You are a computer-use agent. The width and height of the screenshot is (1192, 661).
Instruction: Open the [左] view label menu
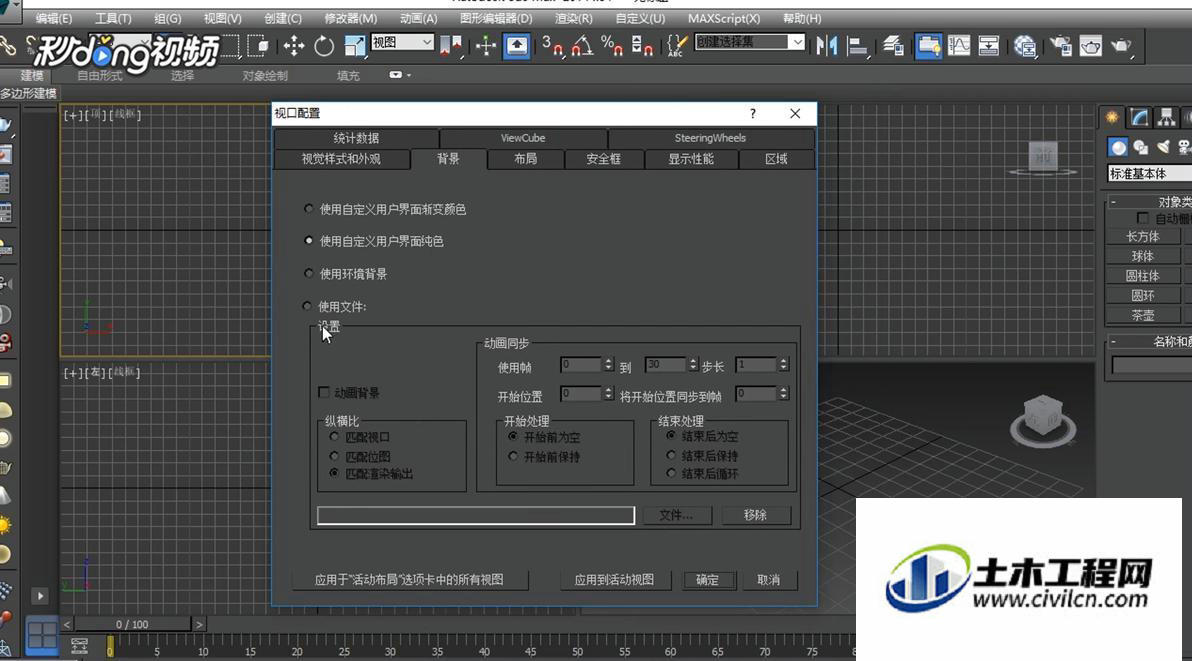(97, 372)
